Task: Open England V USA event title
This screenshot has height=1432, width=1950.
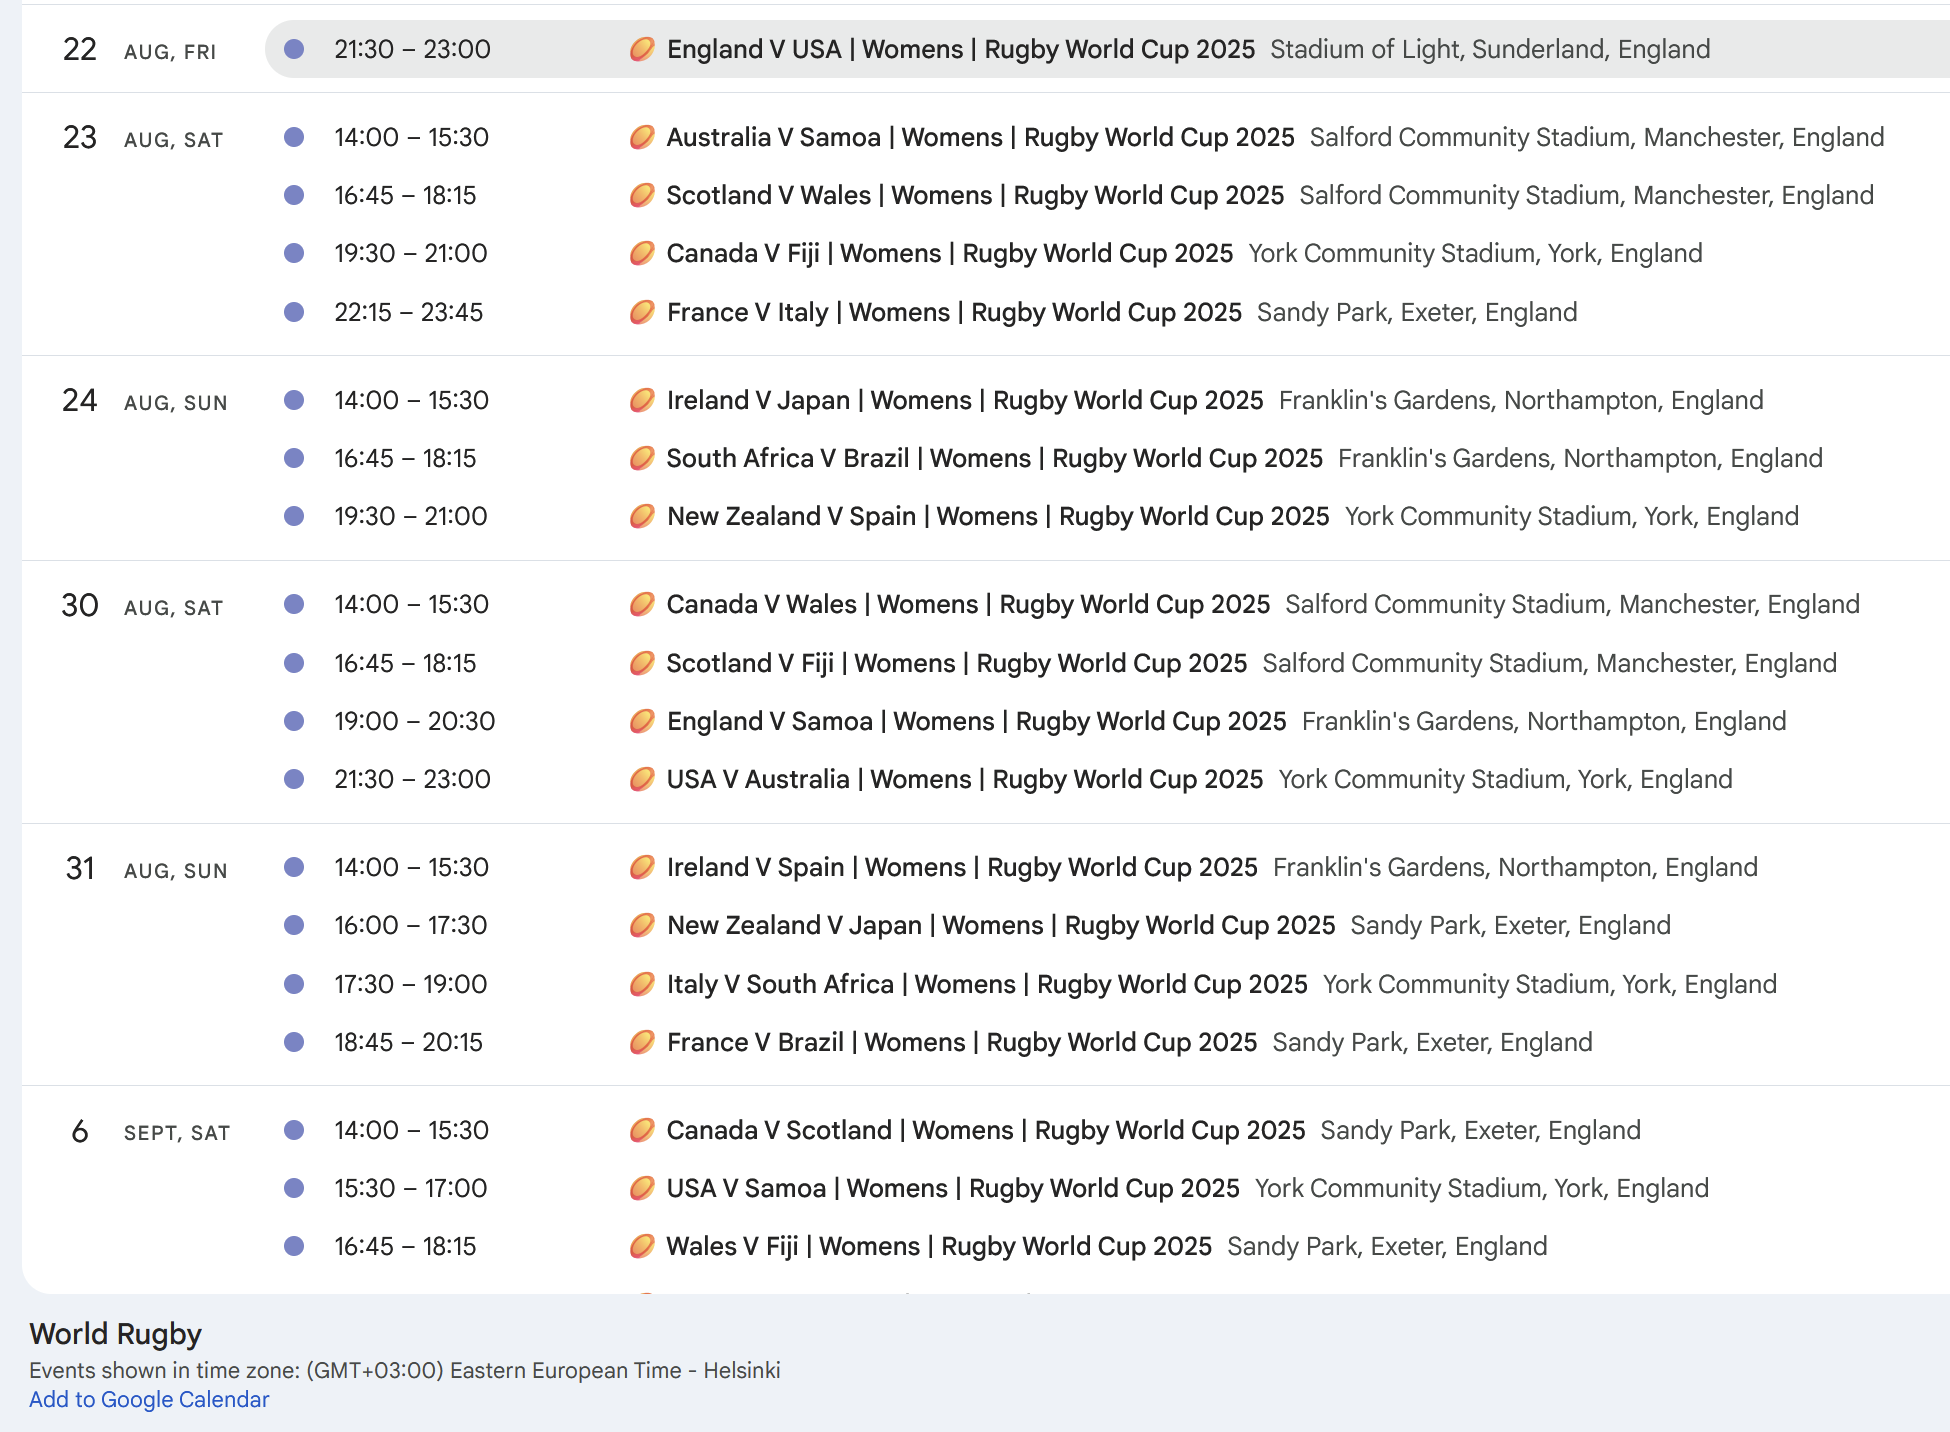Action: tap(961, 49)
